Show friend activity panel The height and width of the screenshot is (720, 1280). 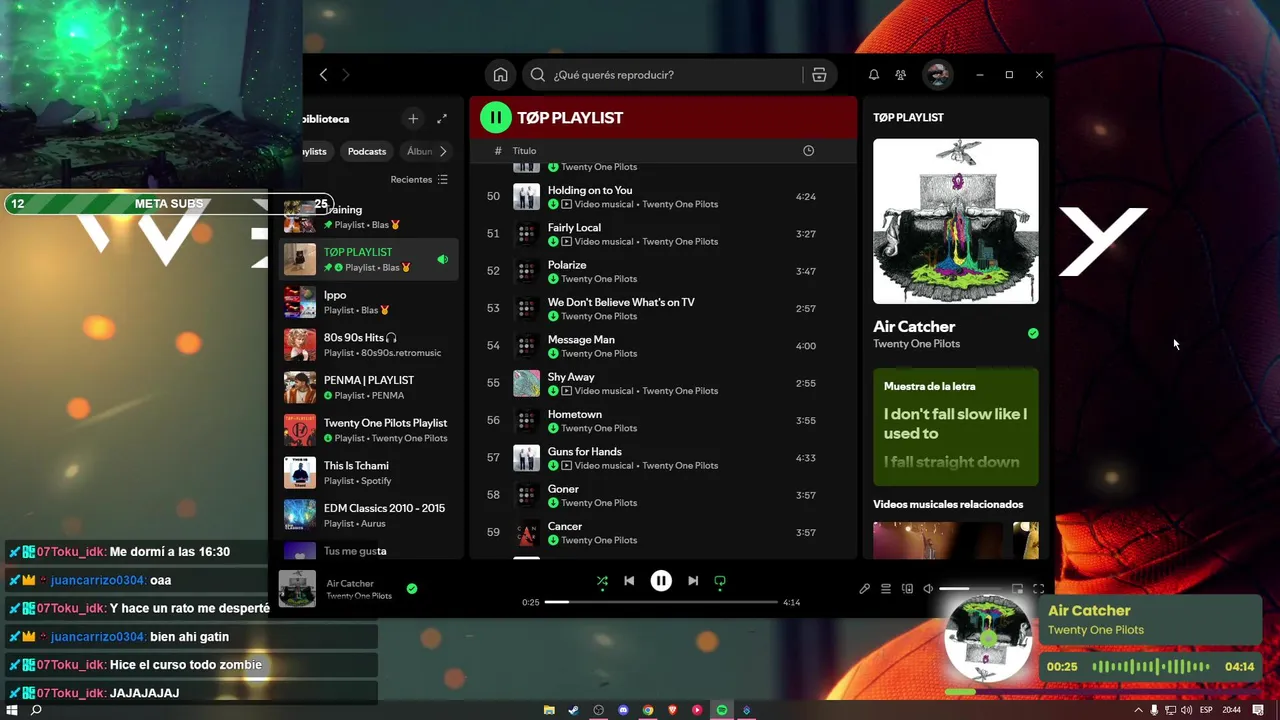click(x=900, y=75)
